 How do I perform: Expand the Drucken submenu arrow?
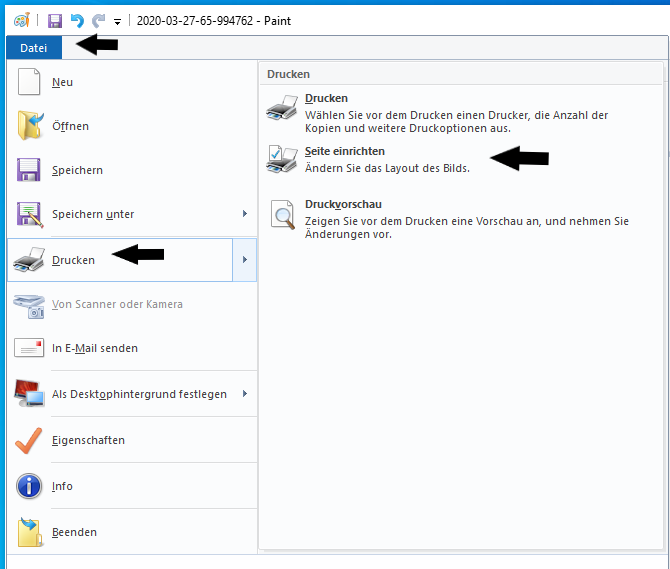click(245, 260)
